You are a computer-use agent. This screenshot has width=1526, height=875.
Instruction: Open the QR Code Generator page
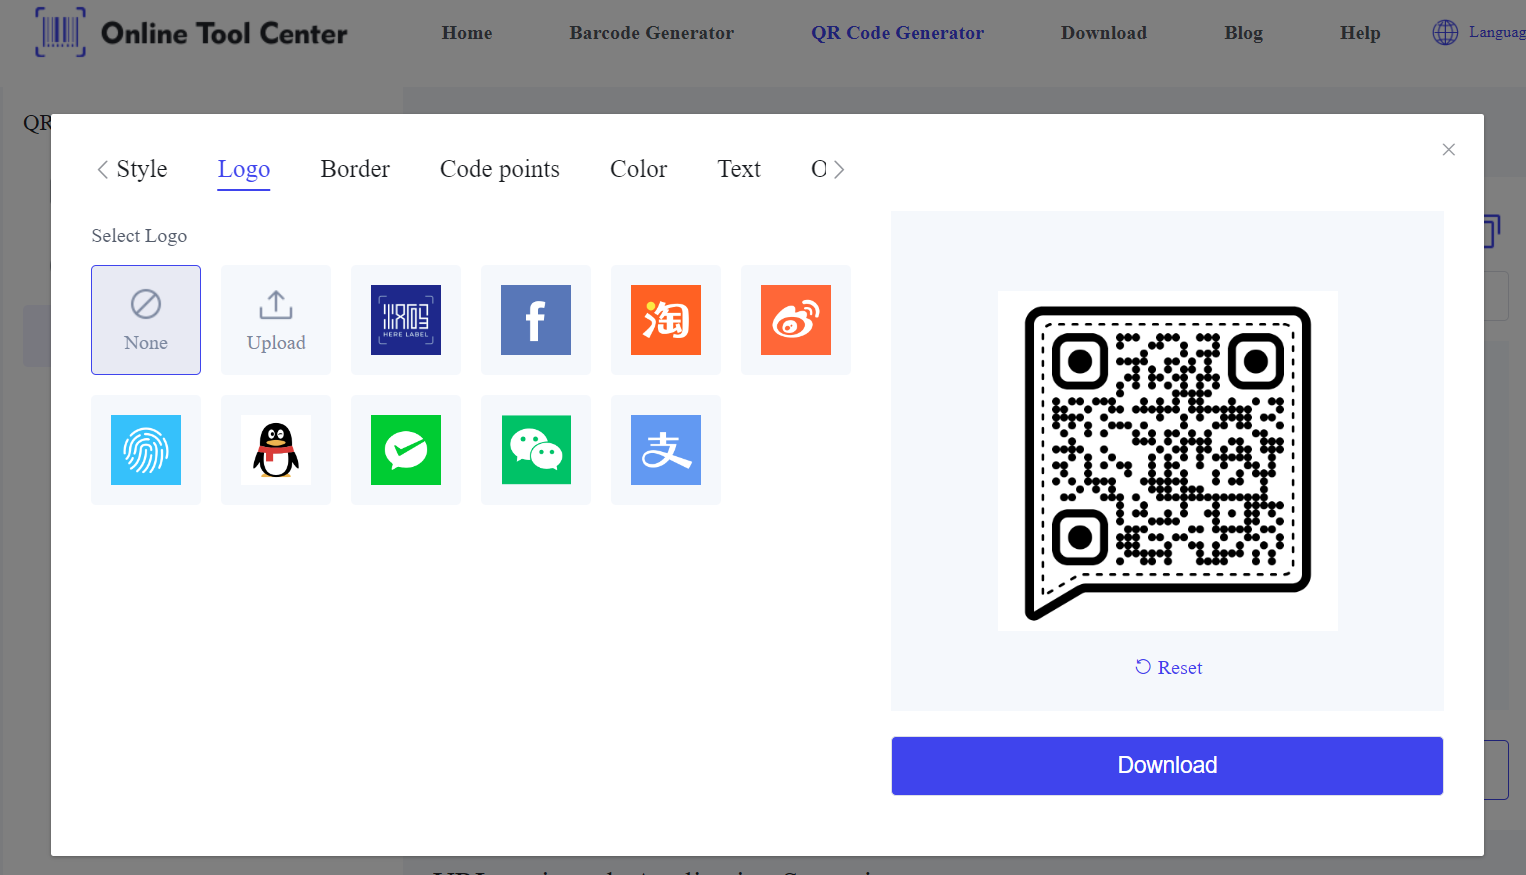[x=897, y=33]
